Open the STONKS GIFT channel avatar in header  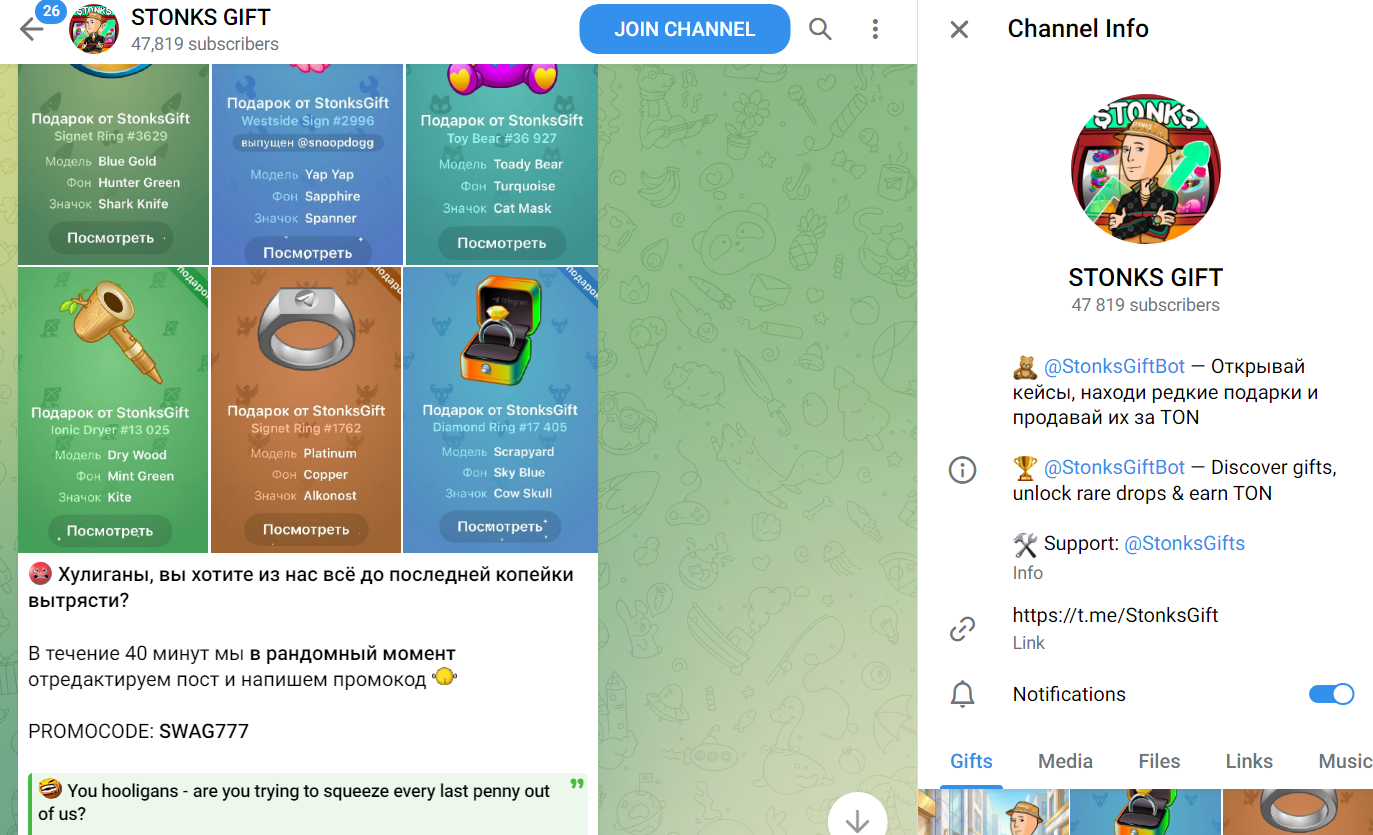pos(94,29)
